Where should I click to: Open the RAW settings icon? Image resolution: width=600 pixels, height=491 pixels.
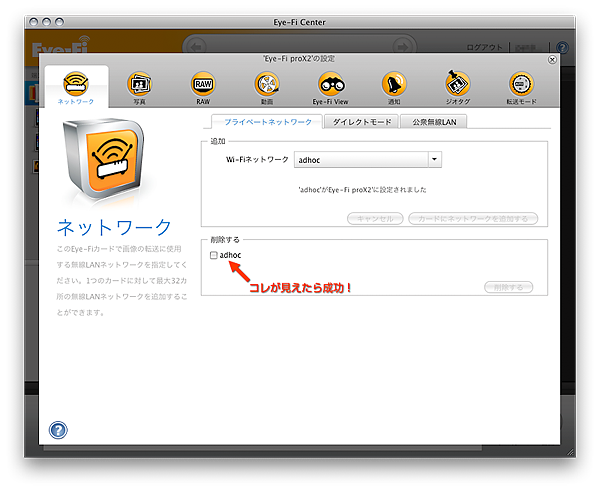[x=203, y=88]
